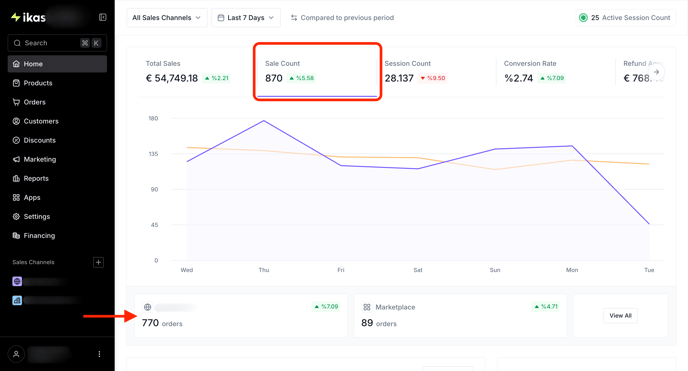Click the Apps grid icon
Viewport: 688px width, 371px height.
[x=16, y=197]
